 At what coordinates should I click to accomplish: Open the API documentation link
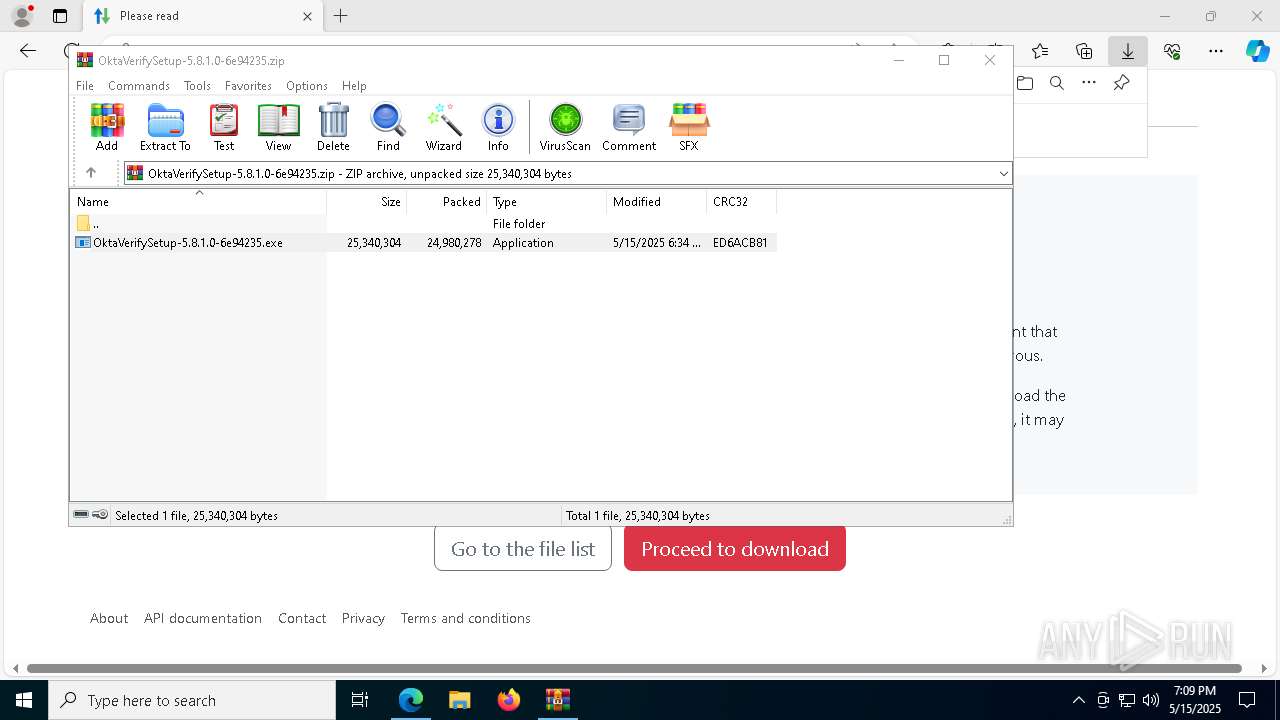point(203,618)
